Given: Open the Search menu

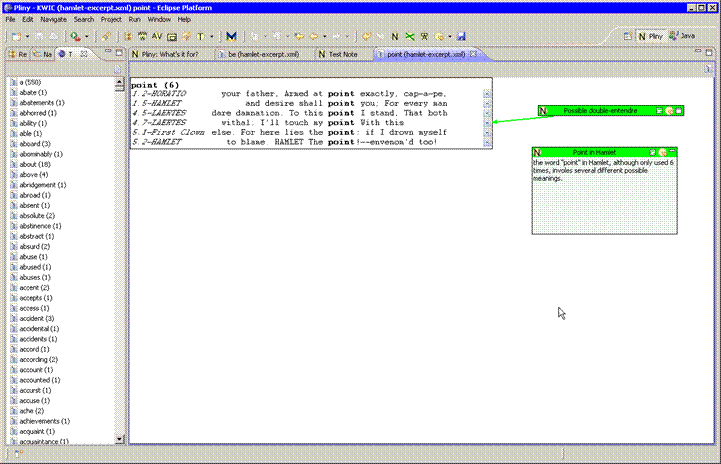Looking at the screenshot, I should (x=84, y=19).
